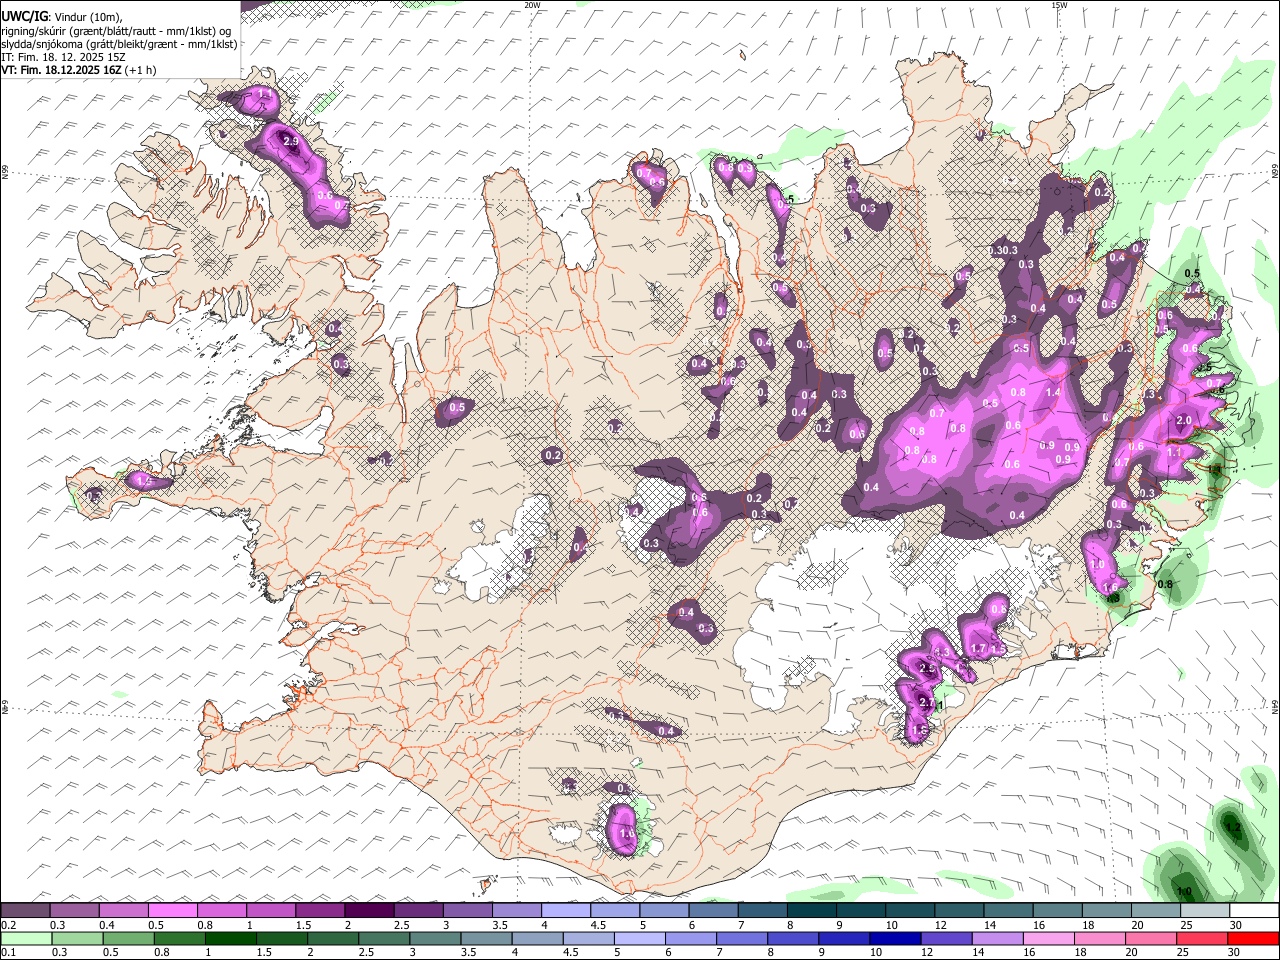Pick the pink lower legend swatch above 18

[x=1099, y=939]
